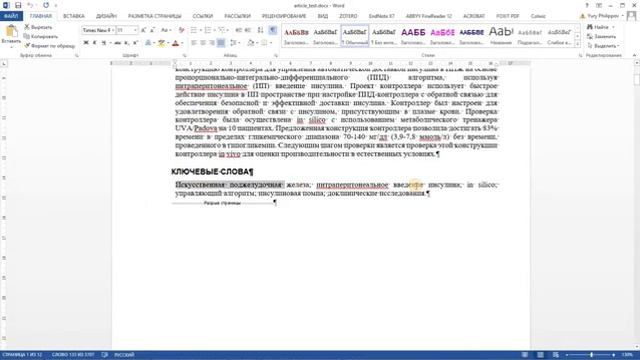
Task: Save the document with the floppy disk icon
Action: (18, 5)
